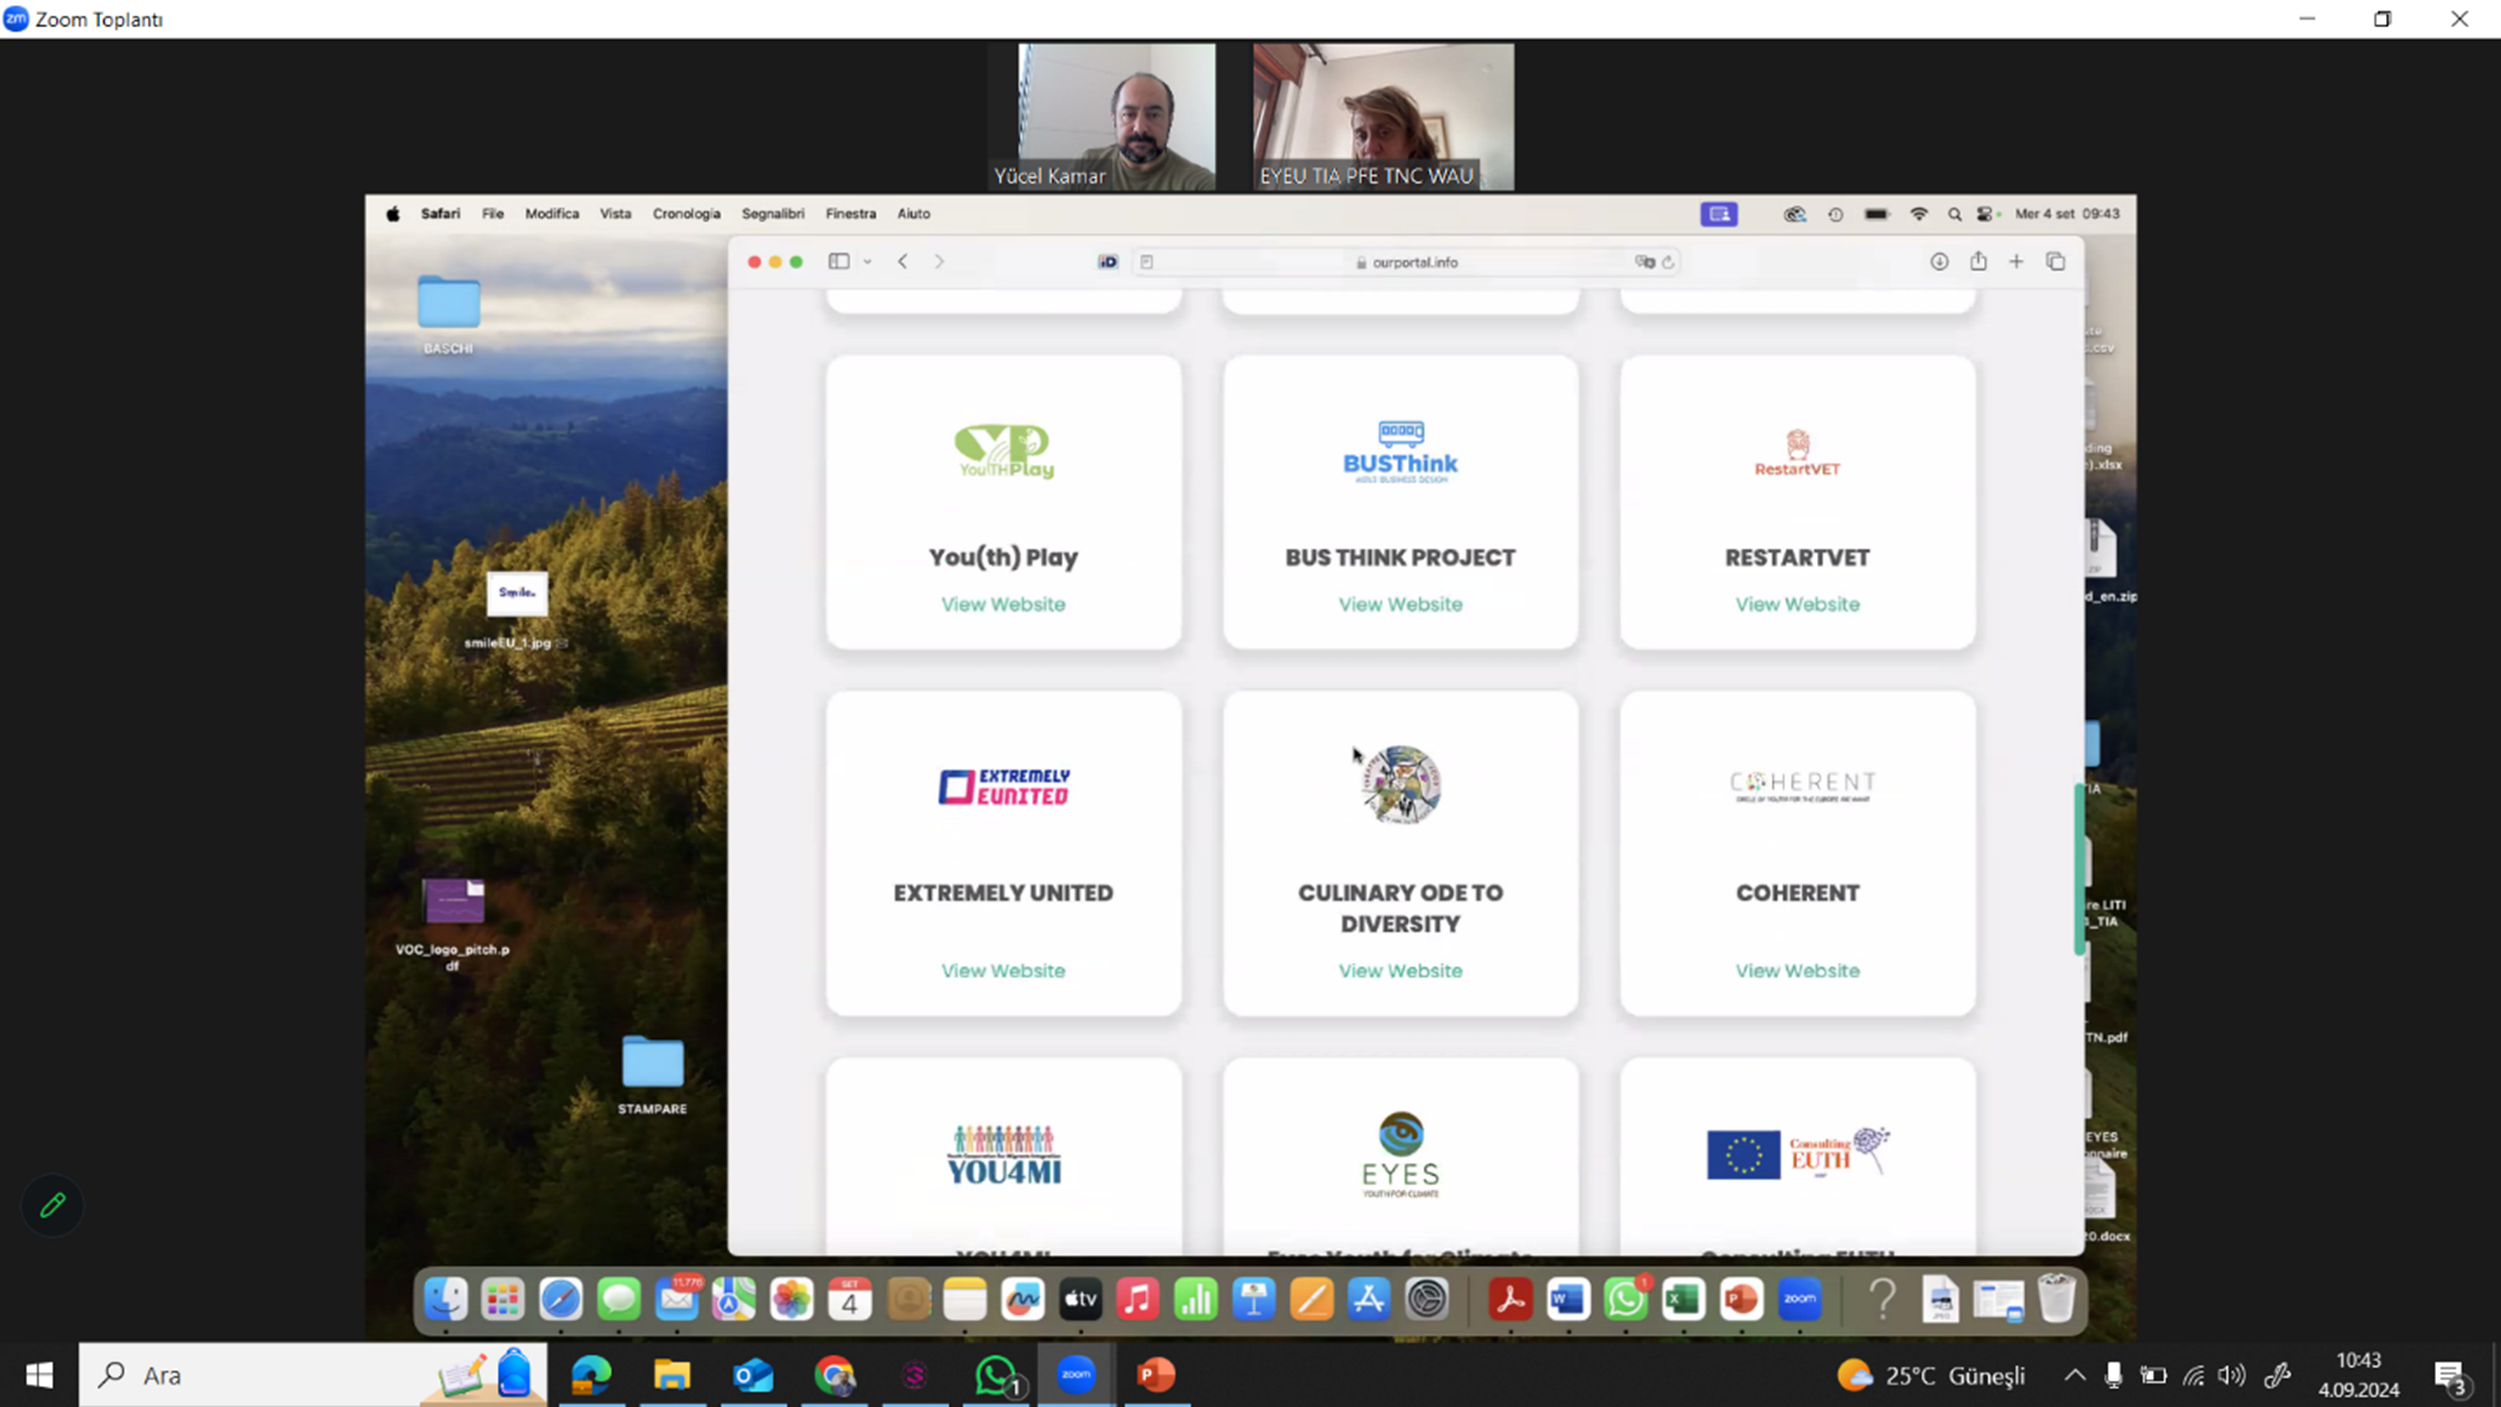Click the web page vertical scrollbar

tap(2078, 868)
